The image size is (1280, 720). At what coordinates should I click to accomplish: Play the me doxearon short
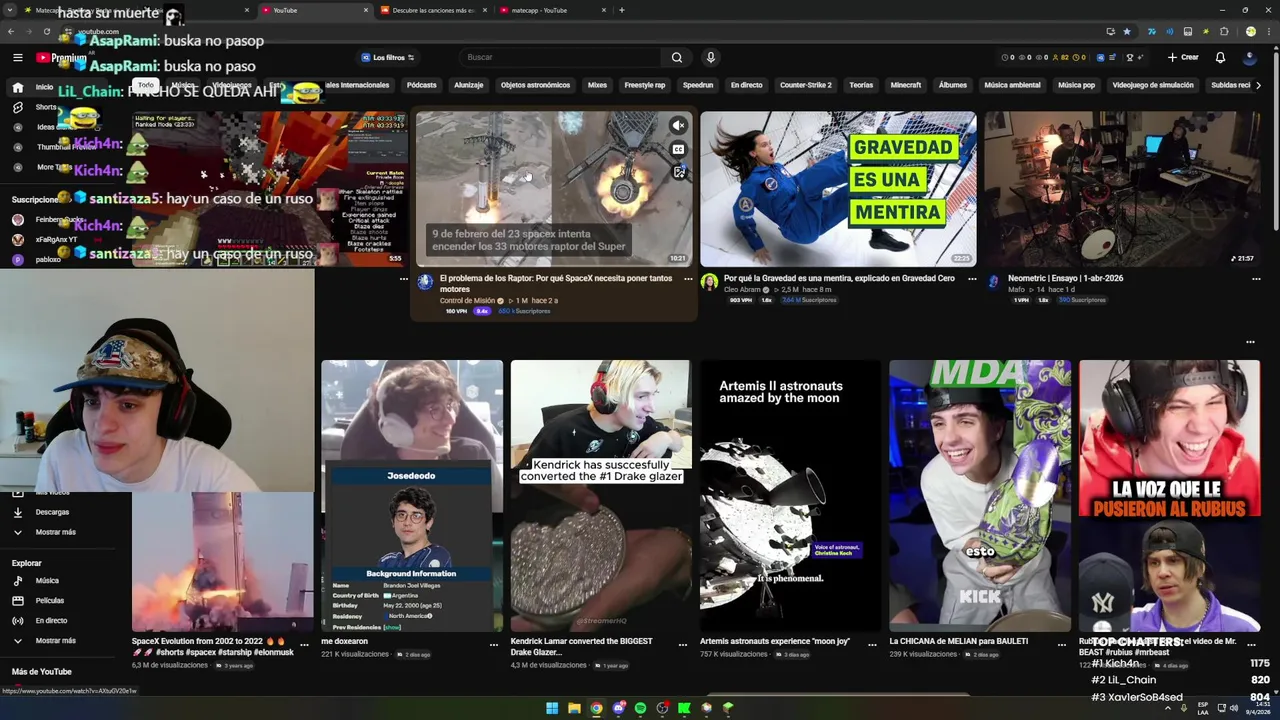(x=412, y=496)
